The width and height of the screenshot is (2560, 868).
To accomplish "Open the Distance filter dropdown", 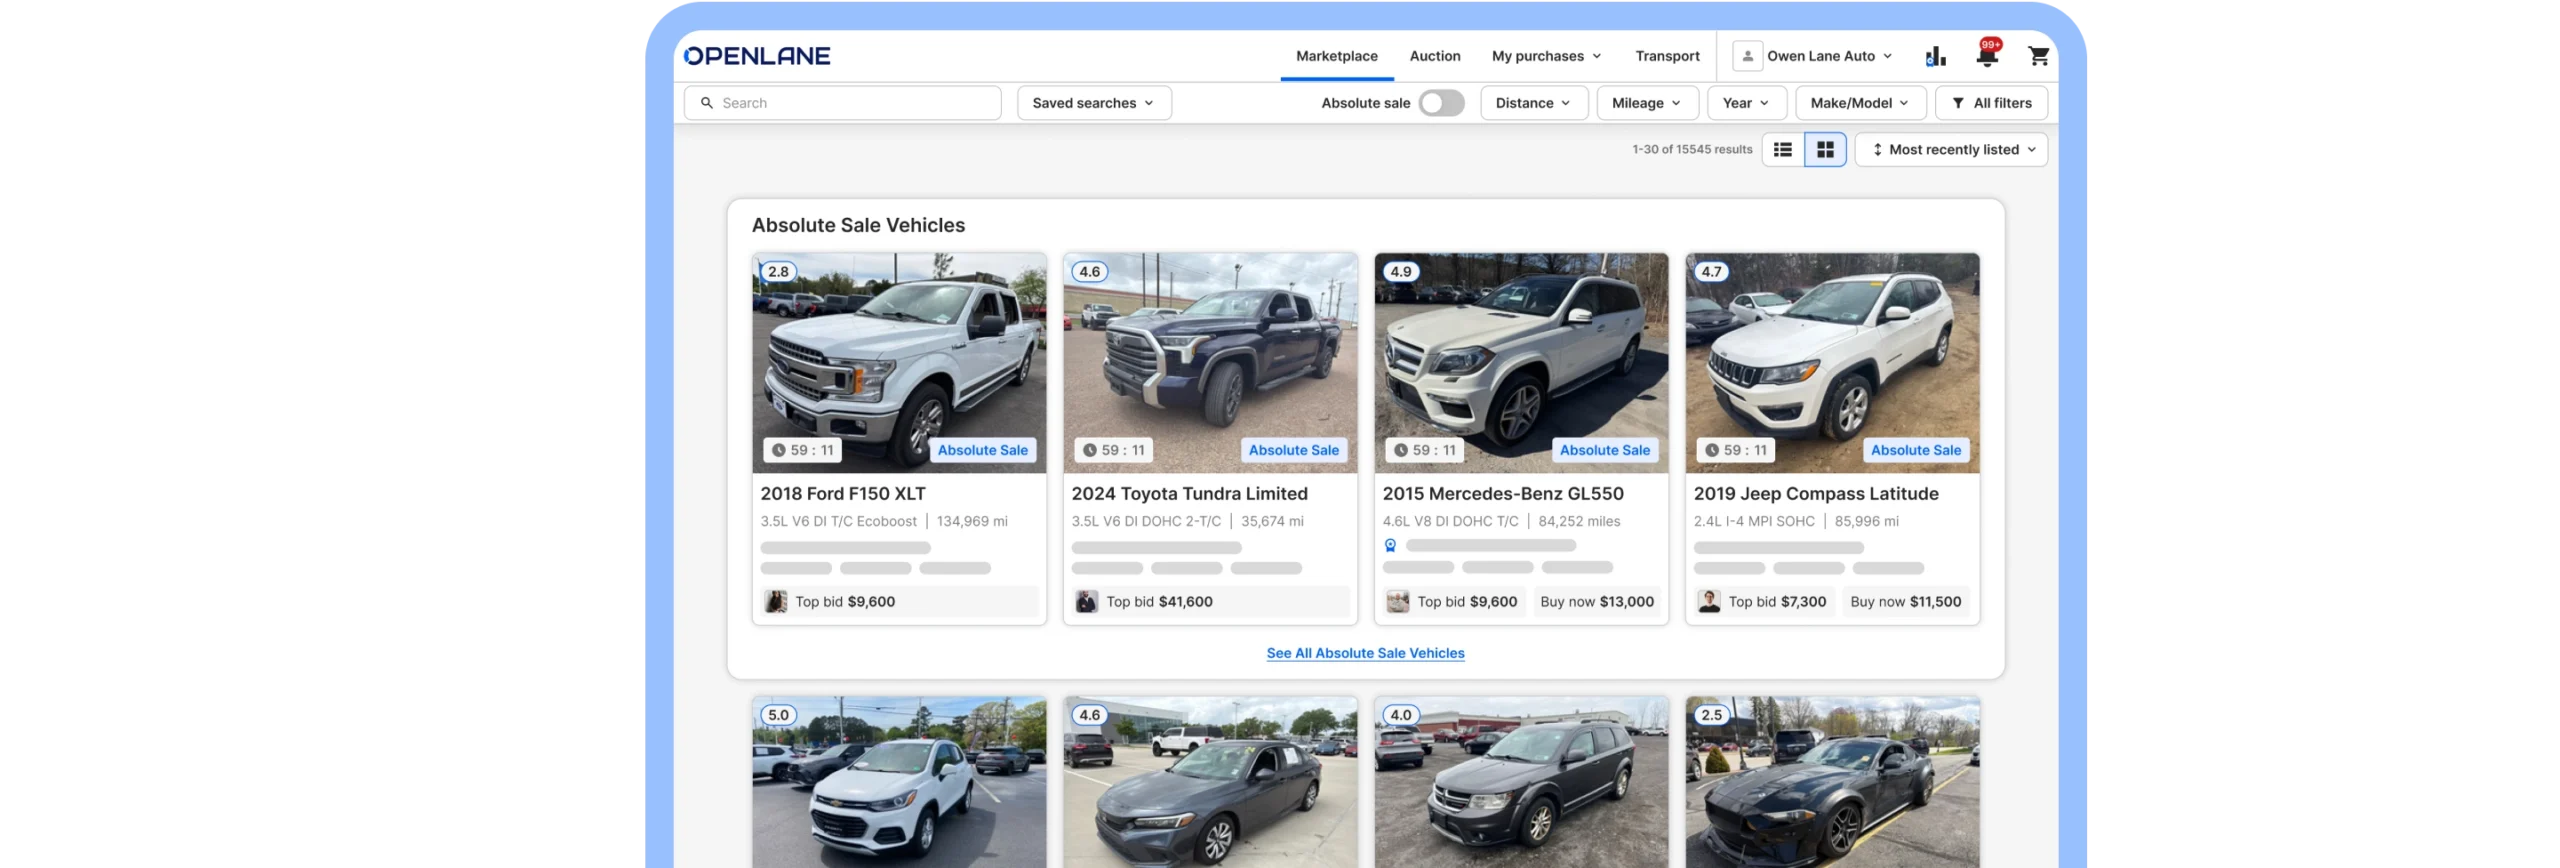I will (x=1533, y=103).
